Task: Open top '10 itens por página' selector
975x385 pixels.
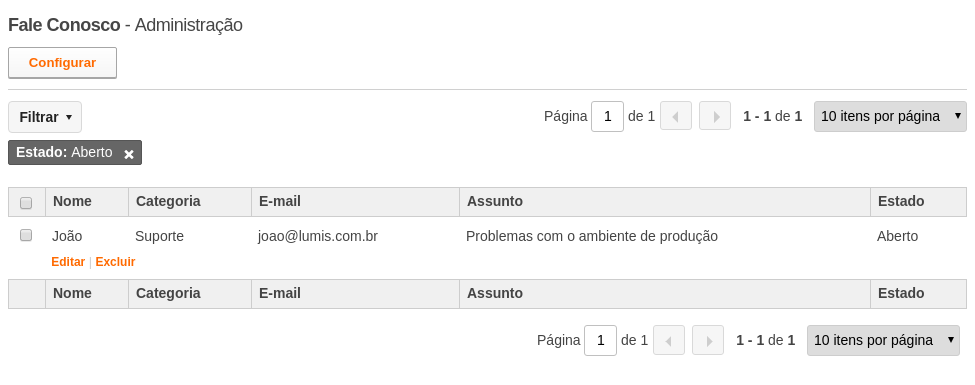Action: pos(890,116)
